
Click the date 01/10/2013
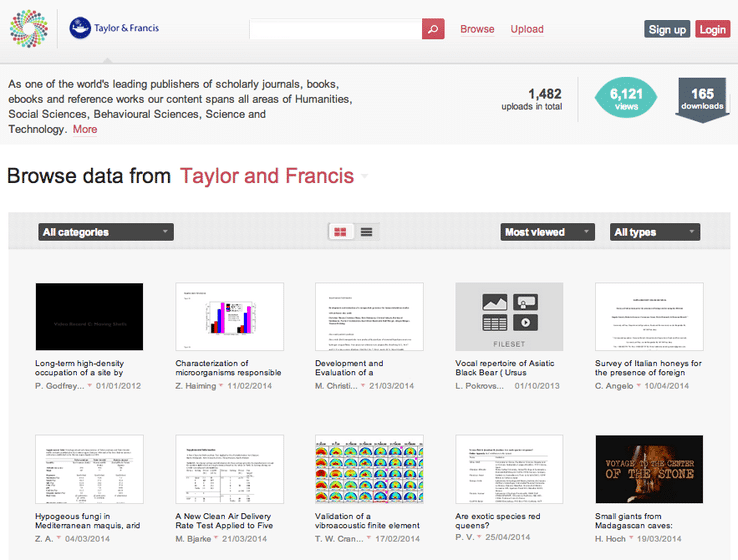537,386
